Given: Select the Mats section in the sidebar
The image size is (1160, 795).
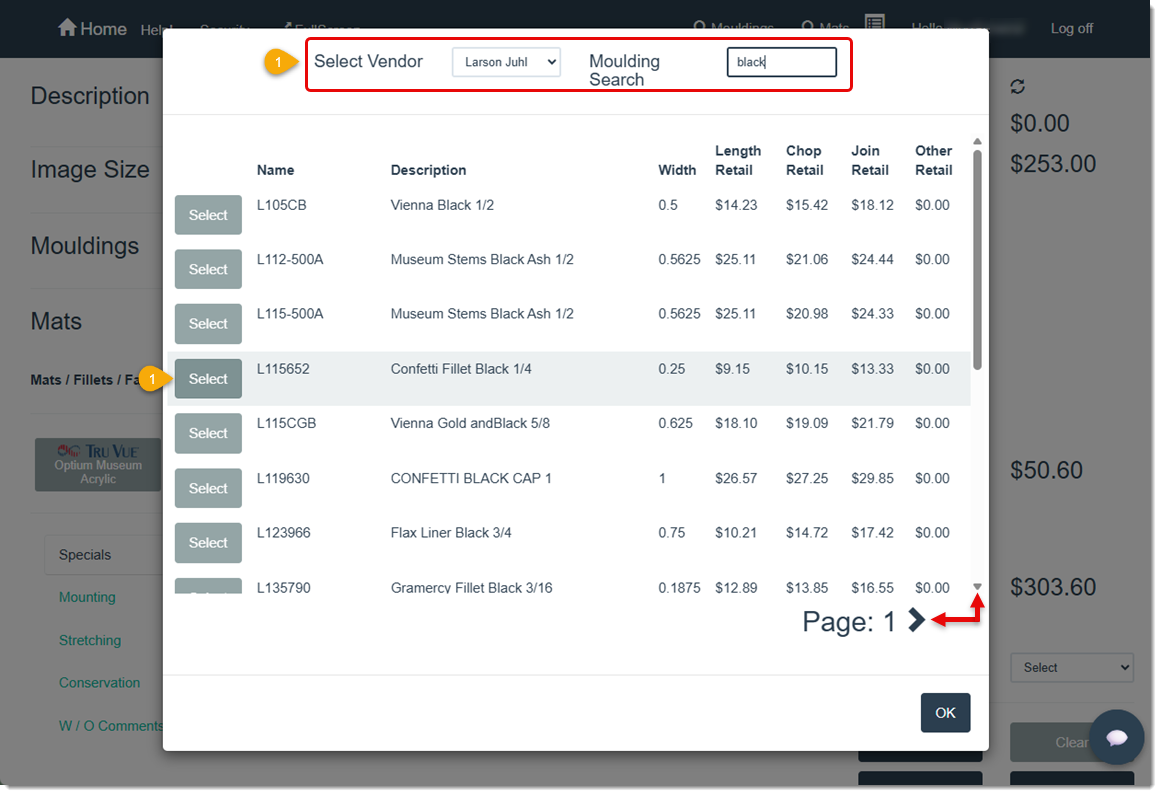Looking at the screenshot, I should click(x=55, y=321).
